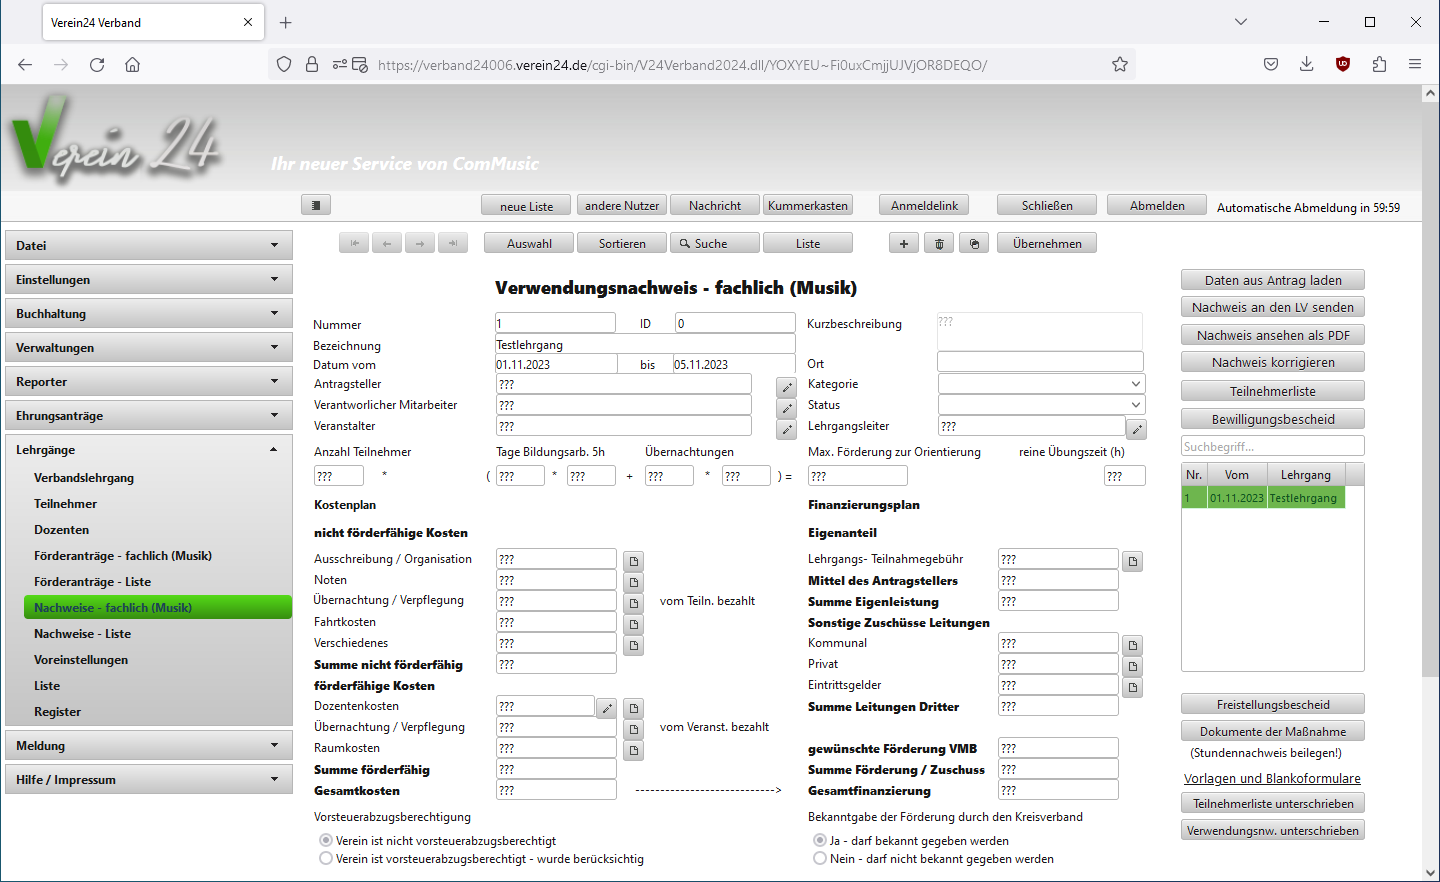This screenshot has width=1440, height=882.
Task: Open document icon for Fahrtkosten row
Action: point(633,624)
